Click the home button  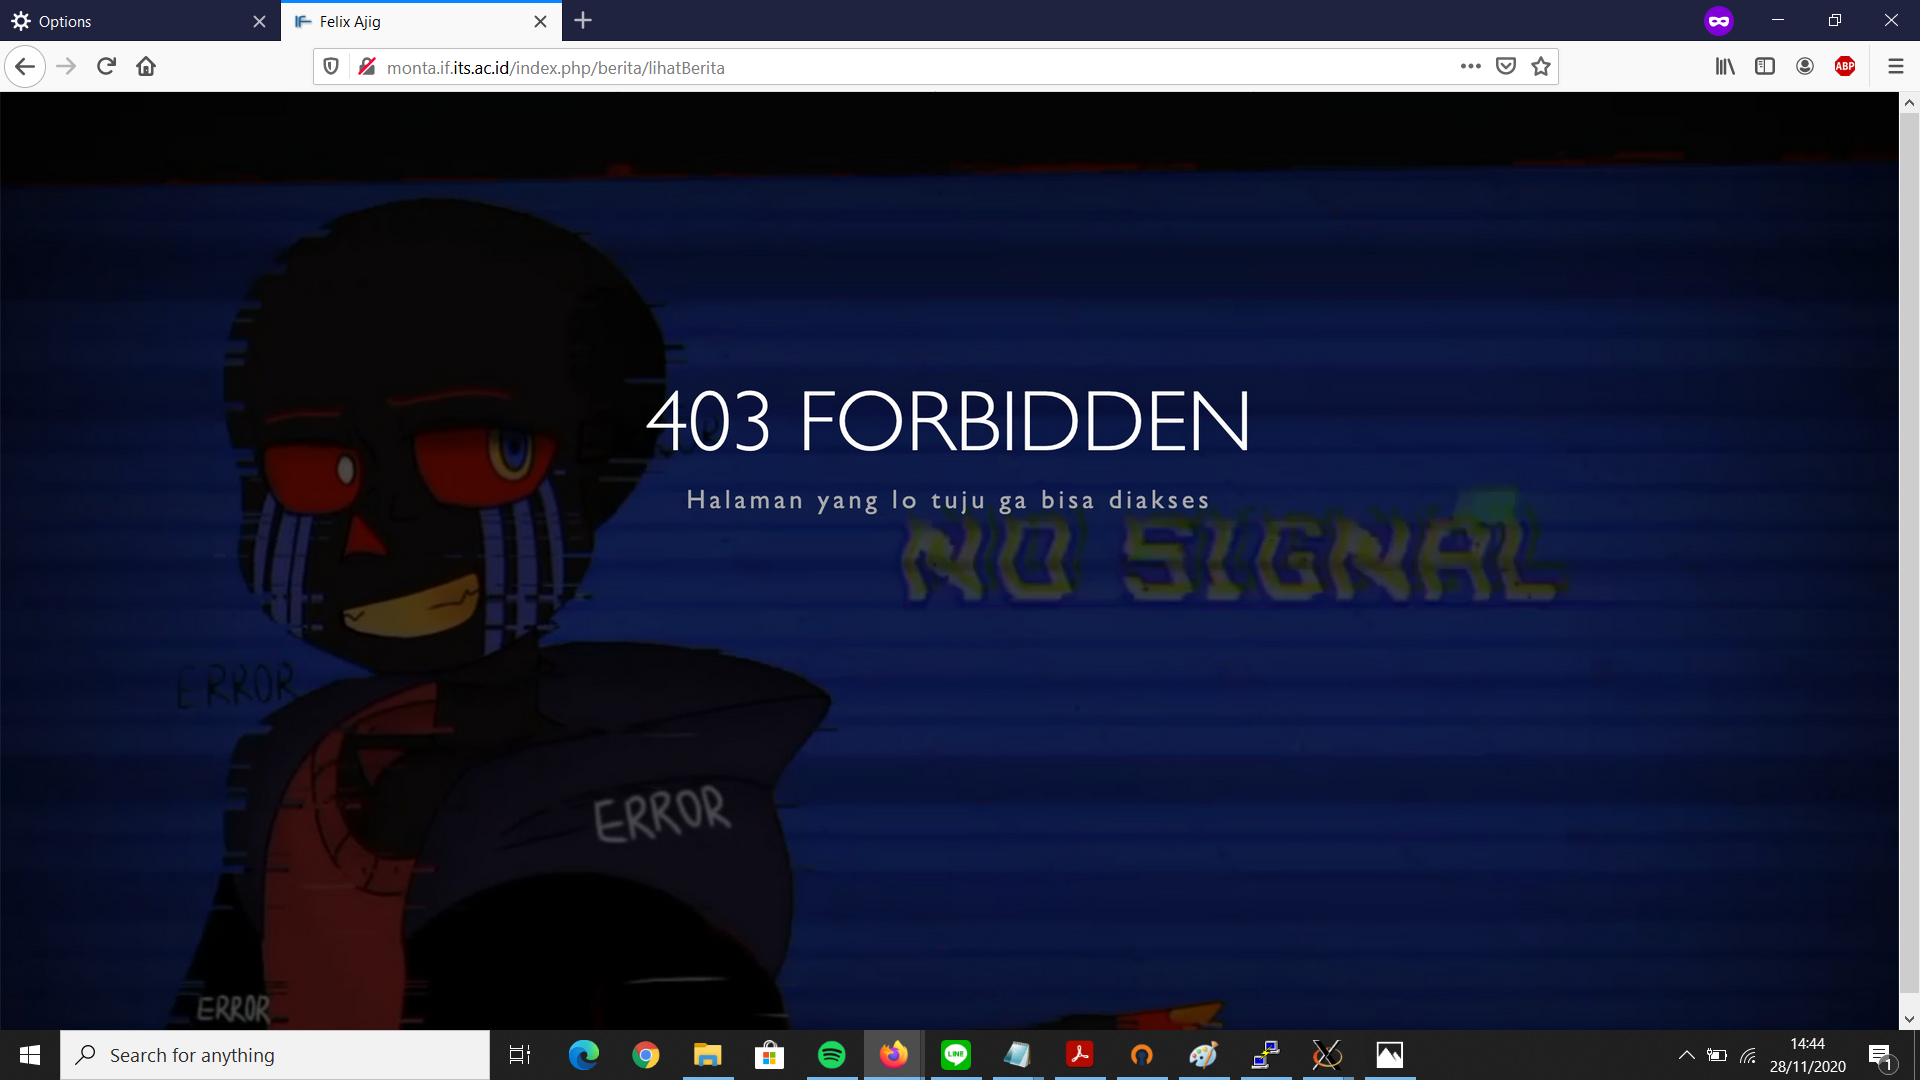(146, 67)
